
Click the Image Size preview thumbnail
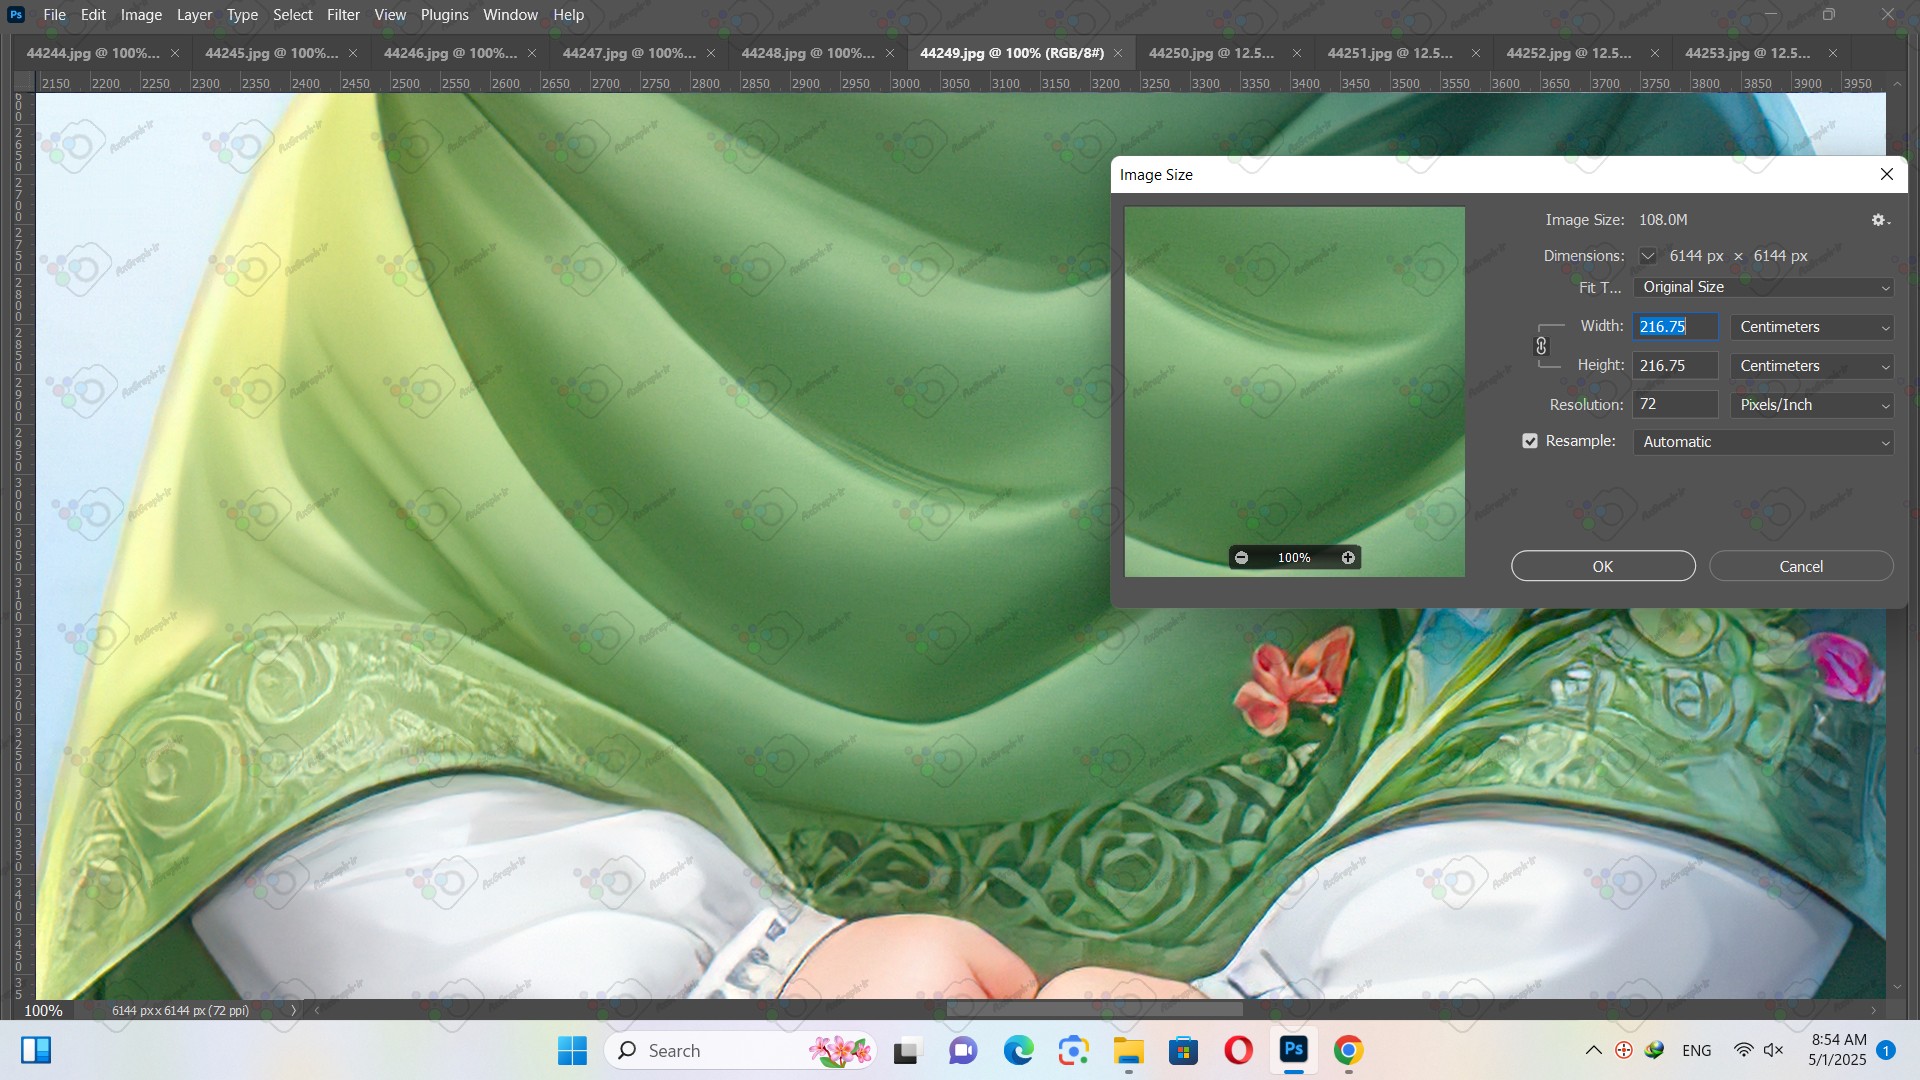pos(1295,392)
